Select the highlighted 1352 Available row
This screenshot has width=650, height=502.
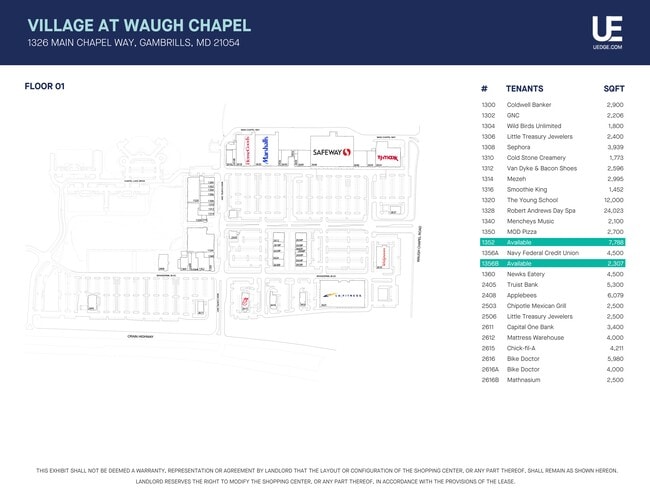pyautogui.click(x=553, y=242)
